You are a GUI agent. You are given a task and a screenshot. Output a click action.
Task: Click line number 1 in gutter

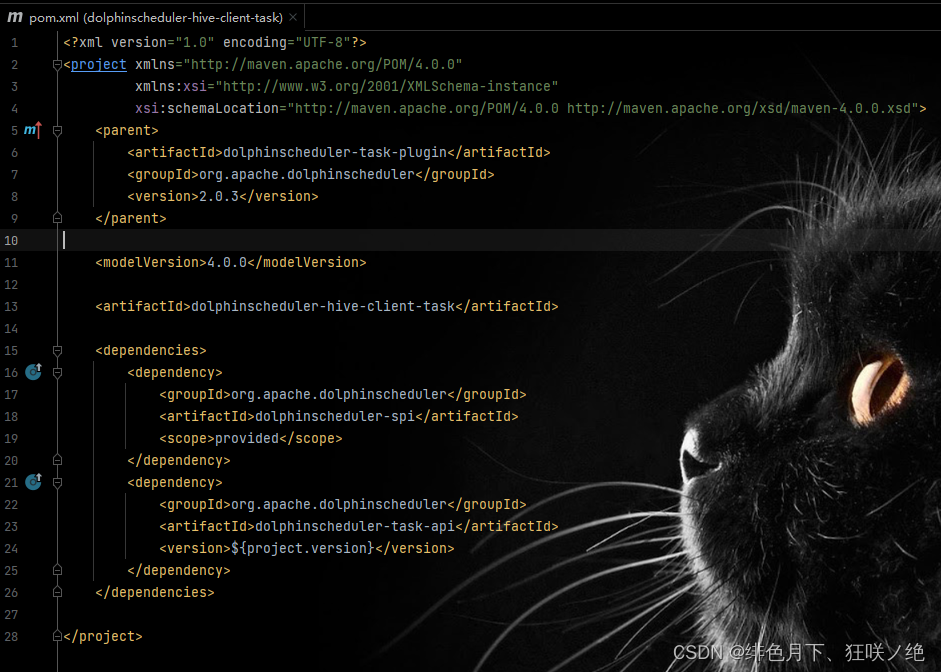pos(14,43)
